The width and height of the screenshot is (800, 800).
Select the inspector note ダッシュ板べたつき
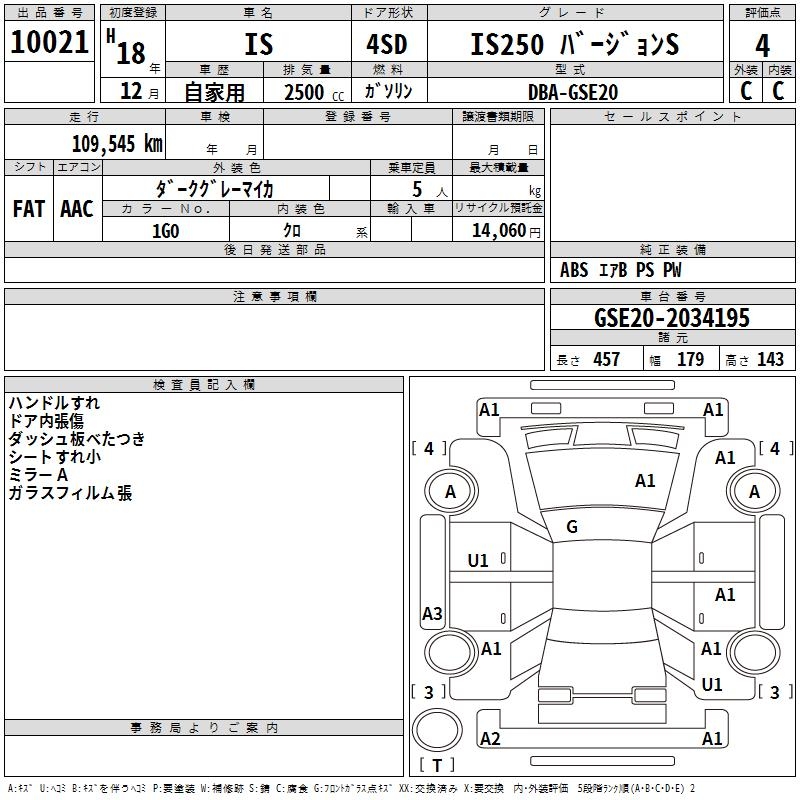click(77, 439)
